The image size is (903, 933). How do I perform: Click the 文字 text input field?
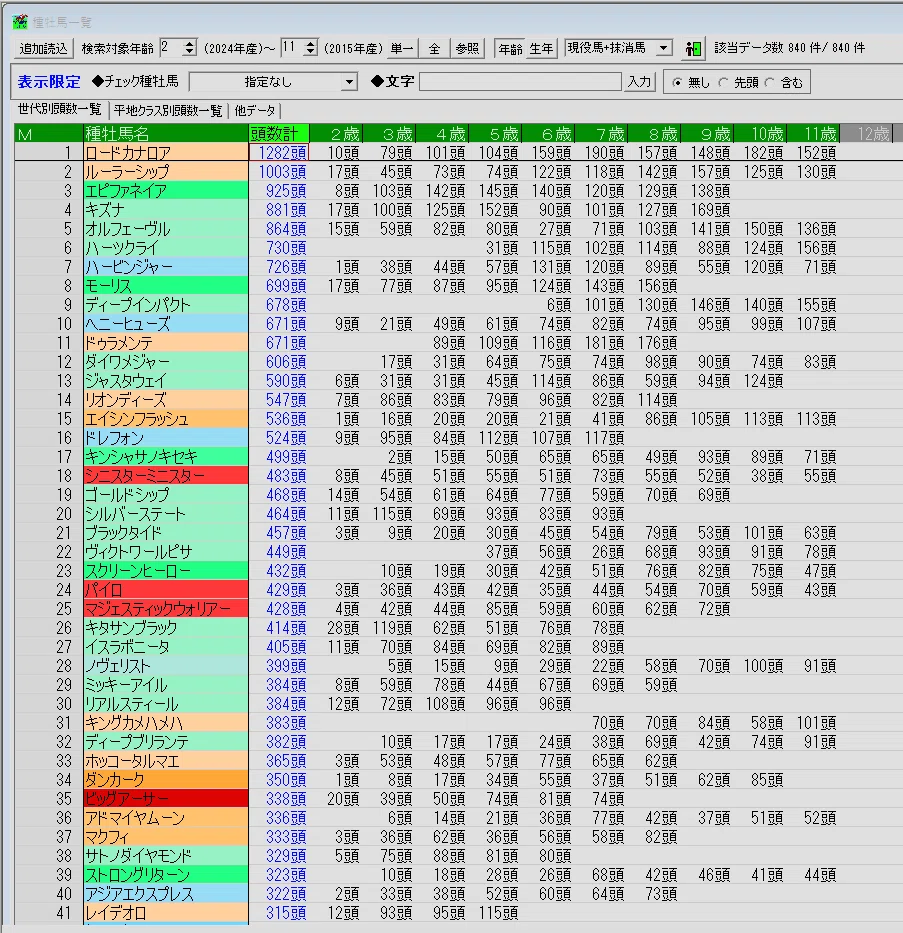[521, 82]
